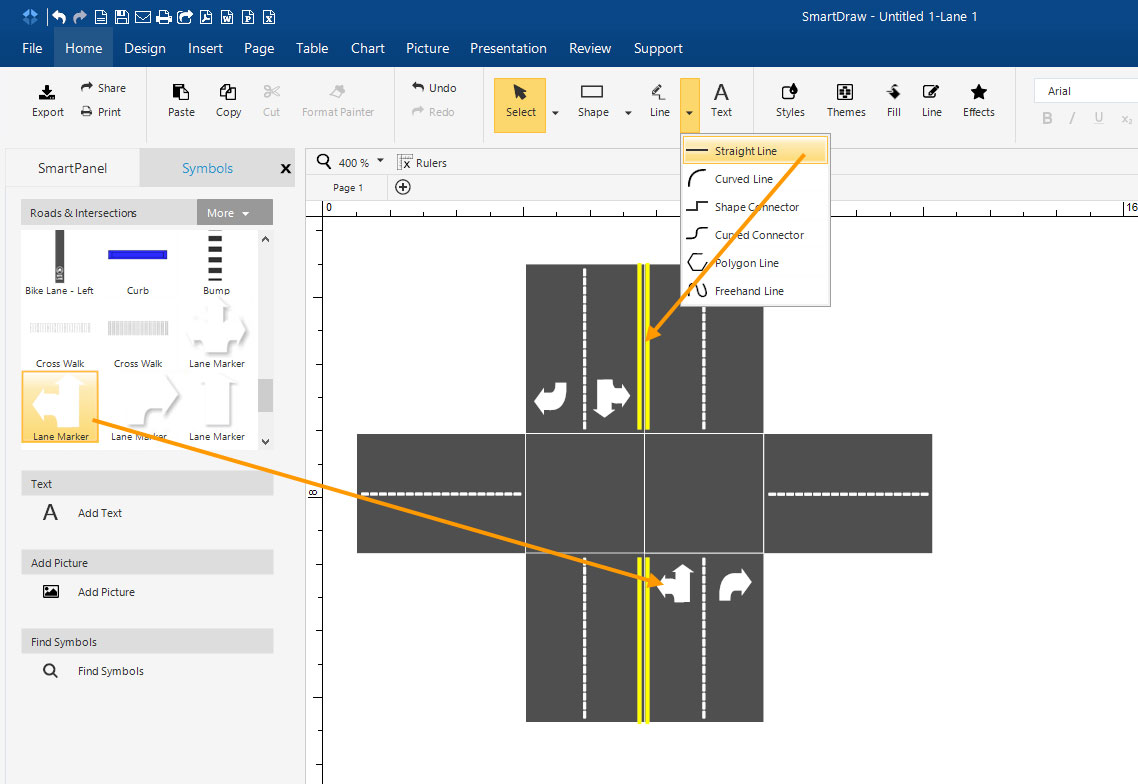Select the Shape tool
The height and width of the screenshot is (784, 1138).
coord(592,99)
